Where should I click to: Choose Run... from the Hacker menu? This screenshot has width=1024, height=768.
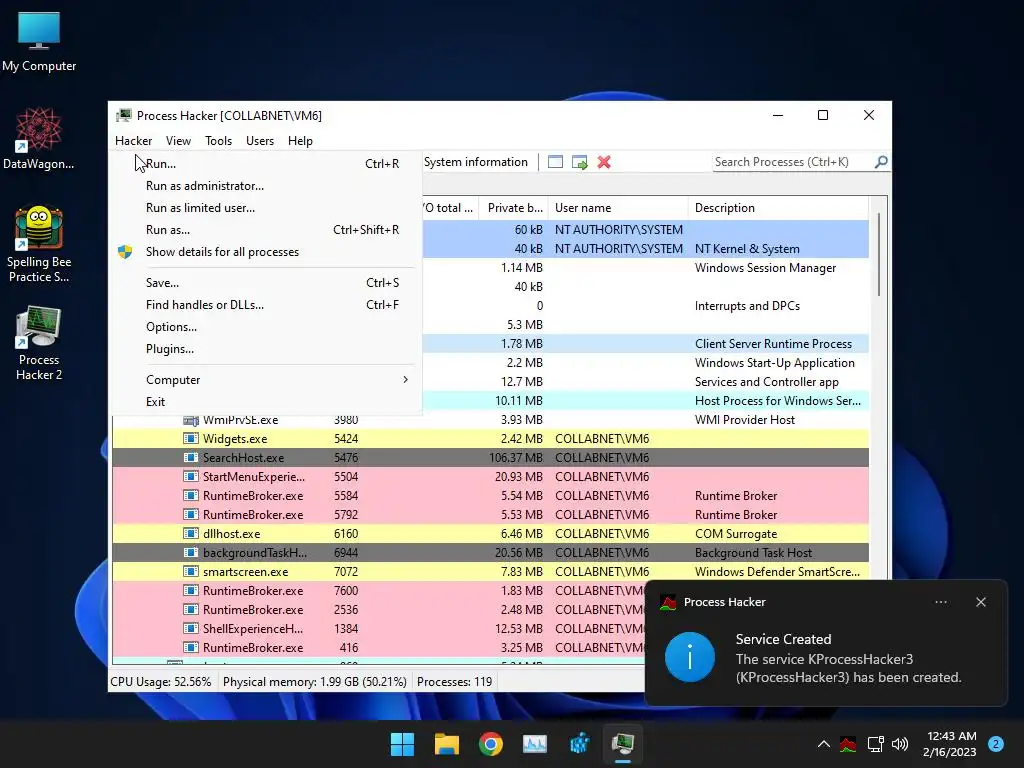tap(265, 164)
